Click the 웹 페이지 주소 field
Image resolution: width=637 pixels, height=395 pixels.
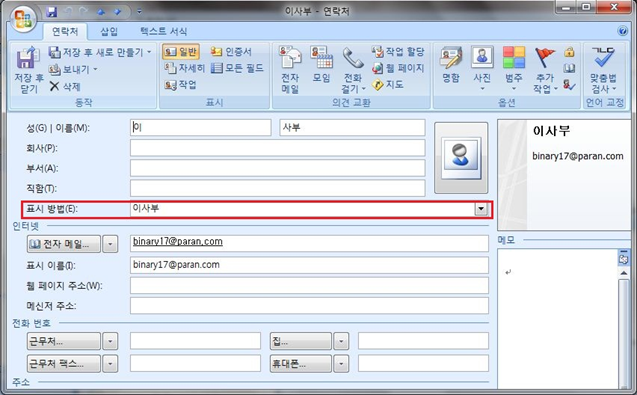pos(309,285)
